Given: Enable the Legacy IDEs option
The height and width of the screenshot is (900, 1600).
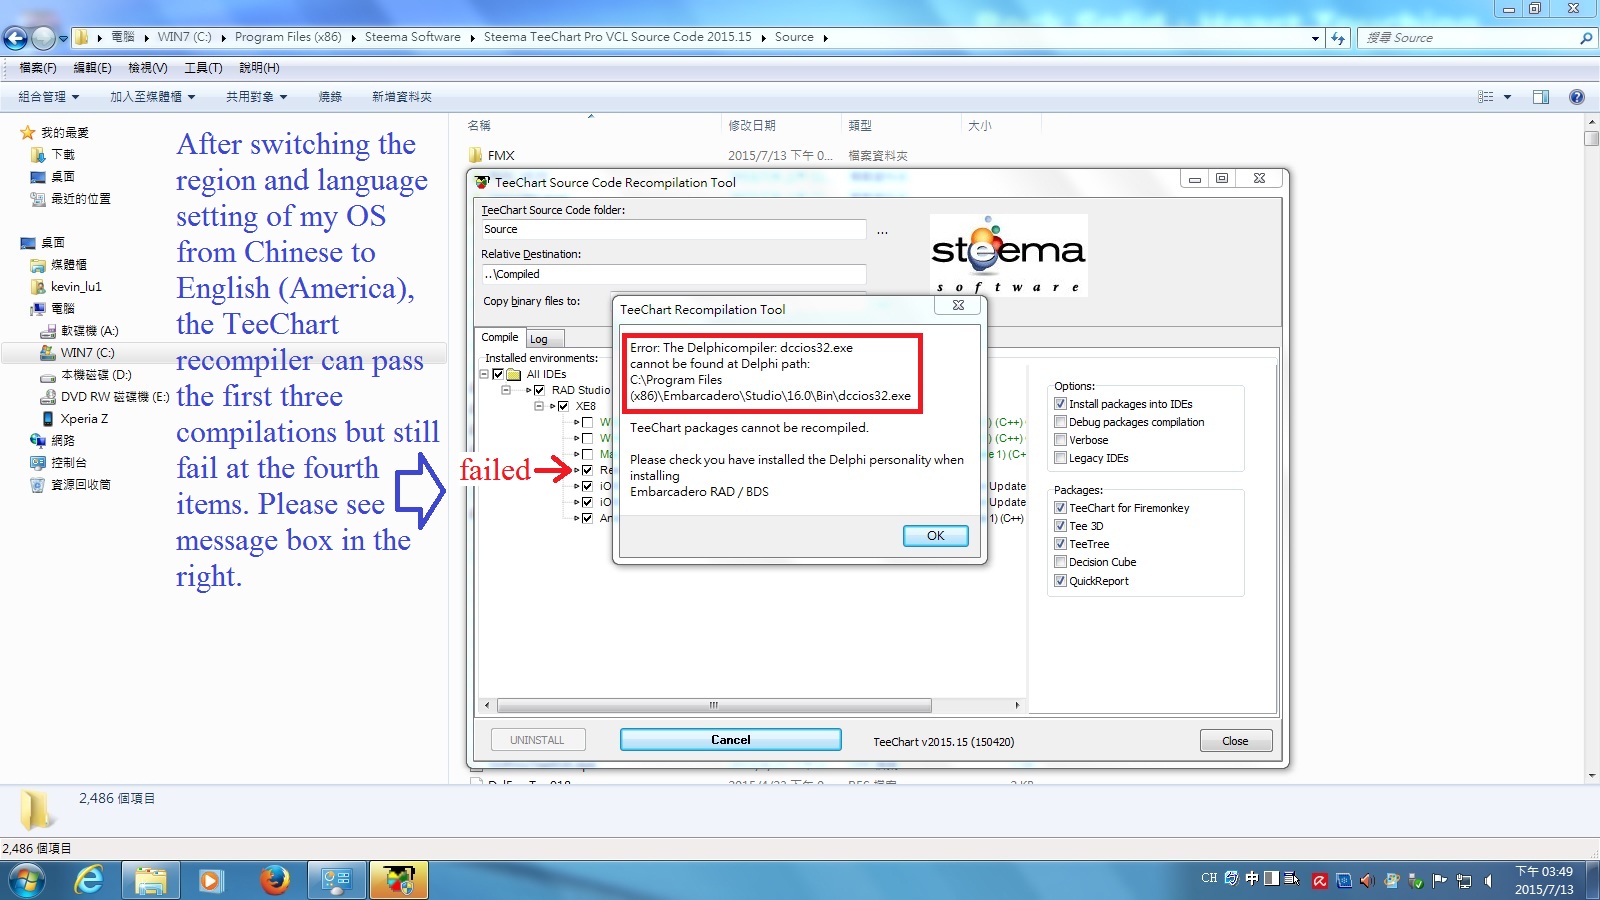Looking at the screenshot, I should point(1060,458).
